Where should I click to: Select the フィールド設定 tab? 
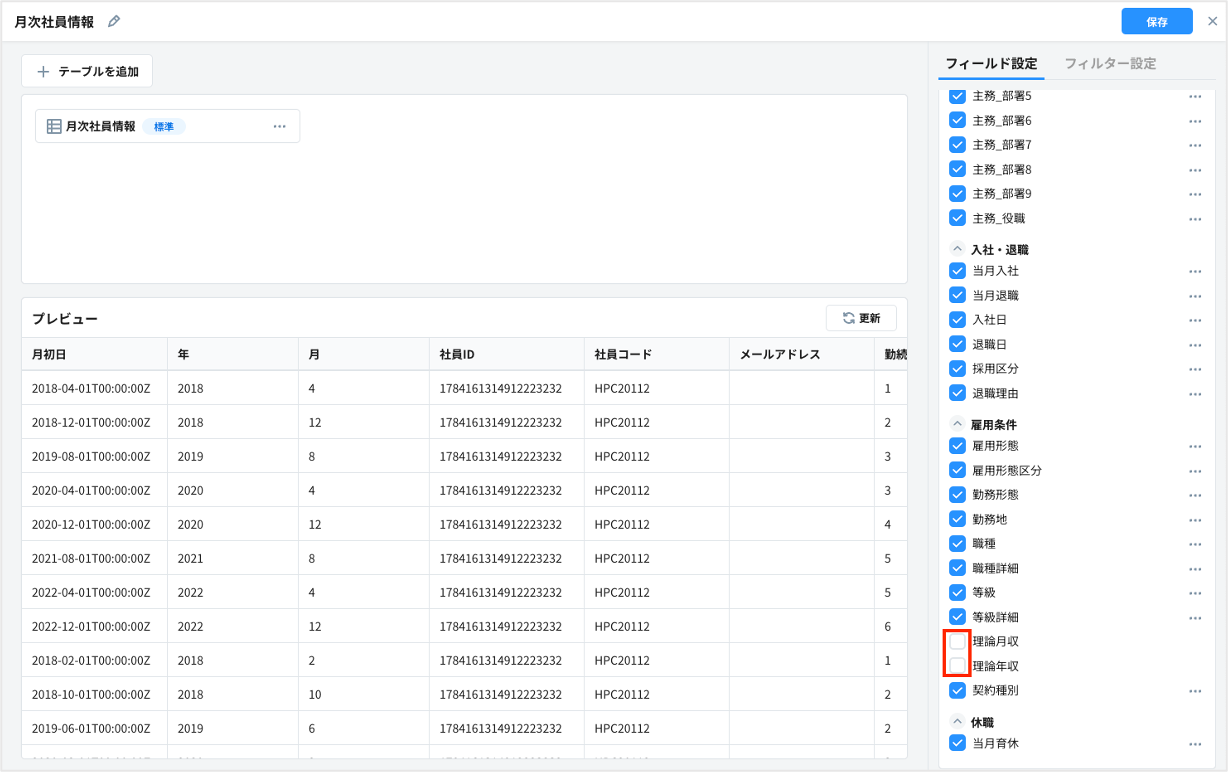tap(991, 64)
